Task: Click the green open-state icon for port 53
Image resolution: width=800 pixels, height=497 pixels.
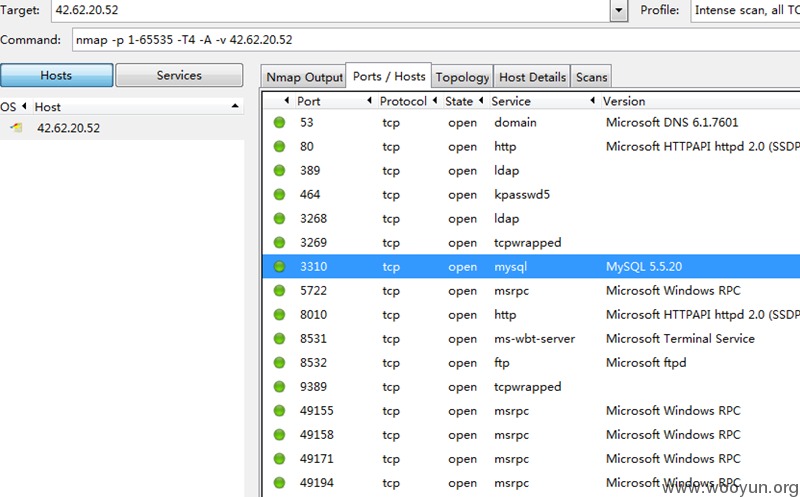Action: tap(279, 122)
